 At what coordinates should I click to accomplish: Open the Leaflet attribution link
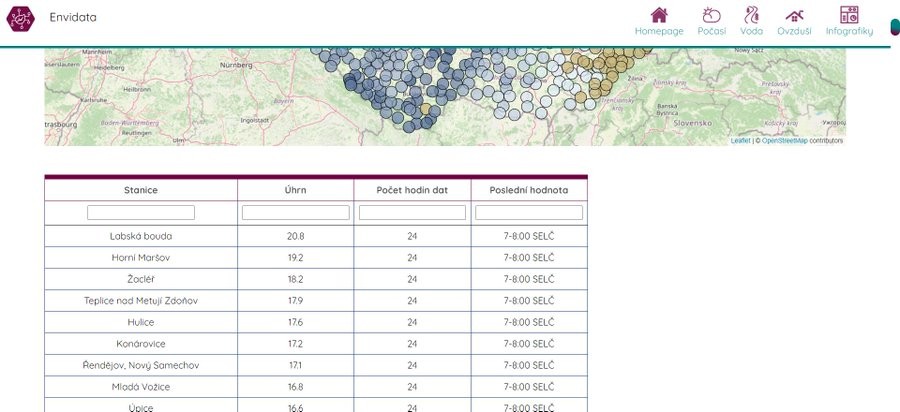(x=740, y=141)
